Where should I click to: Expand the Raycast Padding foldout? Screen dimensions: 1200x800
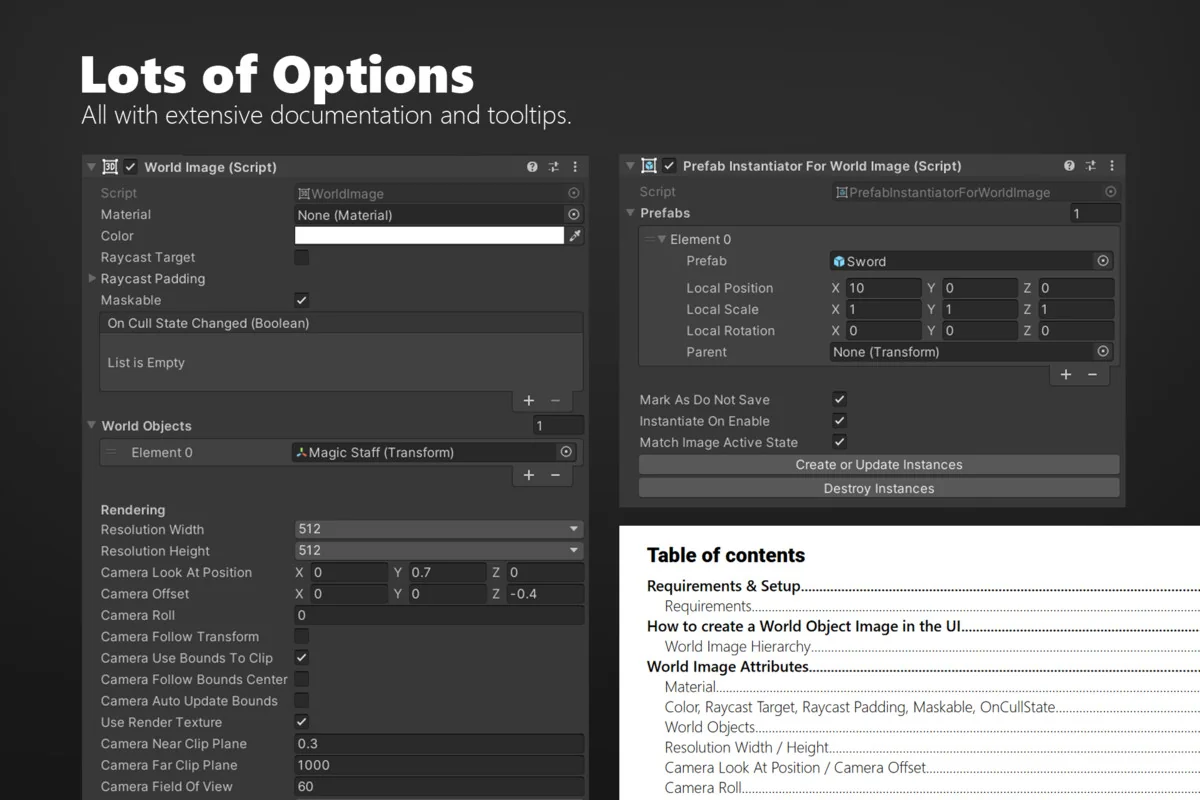coord(93,278)
